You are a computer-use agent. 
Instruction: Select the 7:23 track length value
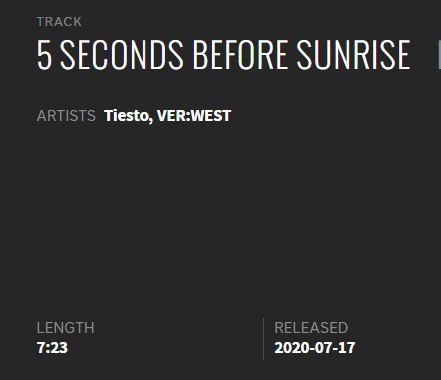click(52, 348)
